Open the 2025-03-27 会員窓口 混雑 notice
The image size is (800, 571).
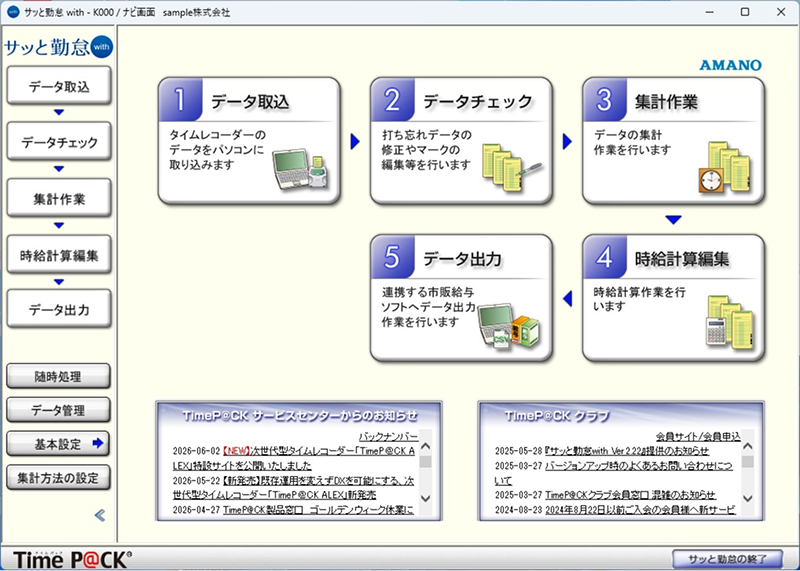point(631,495)
